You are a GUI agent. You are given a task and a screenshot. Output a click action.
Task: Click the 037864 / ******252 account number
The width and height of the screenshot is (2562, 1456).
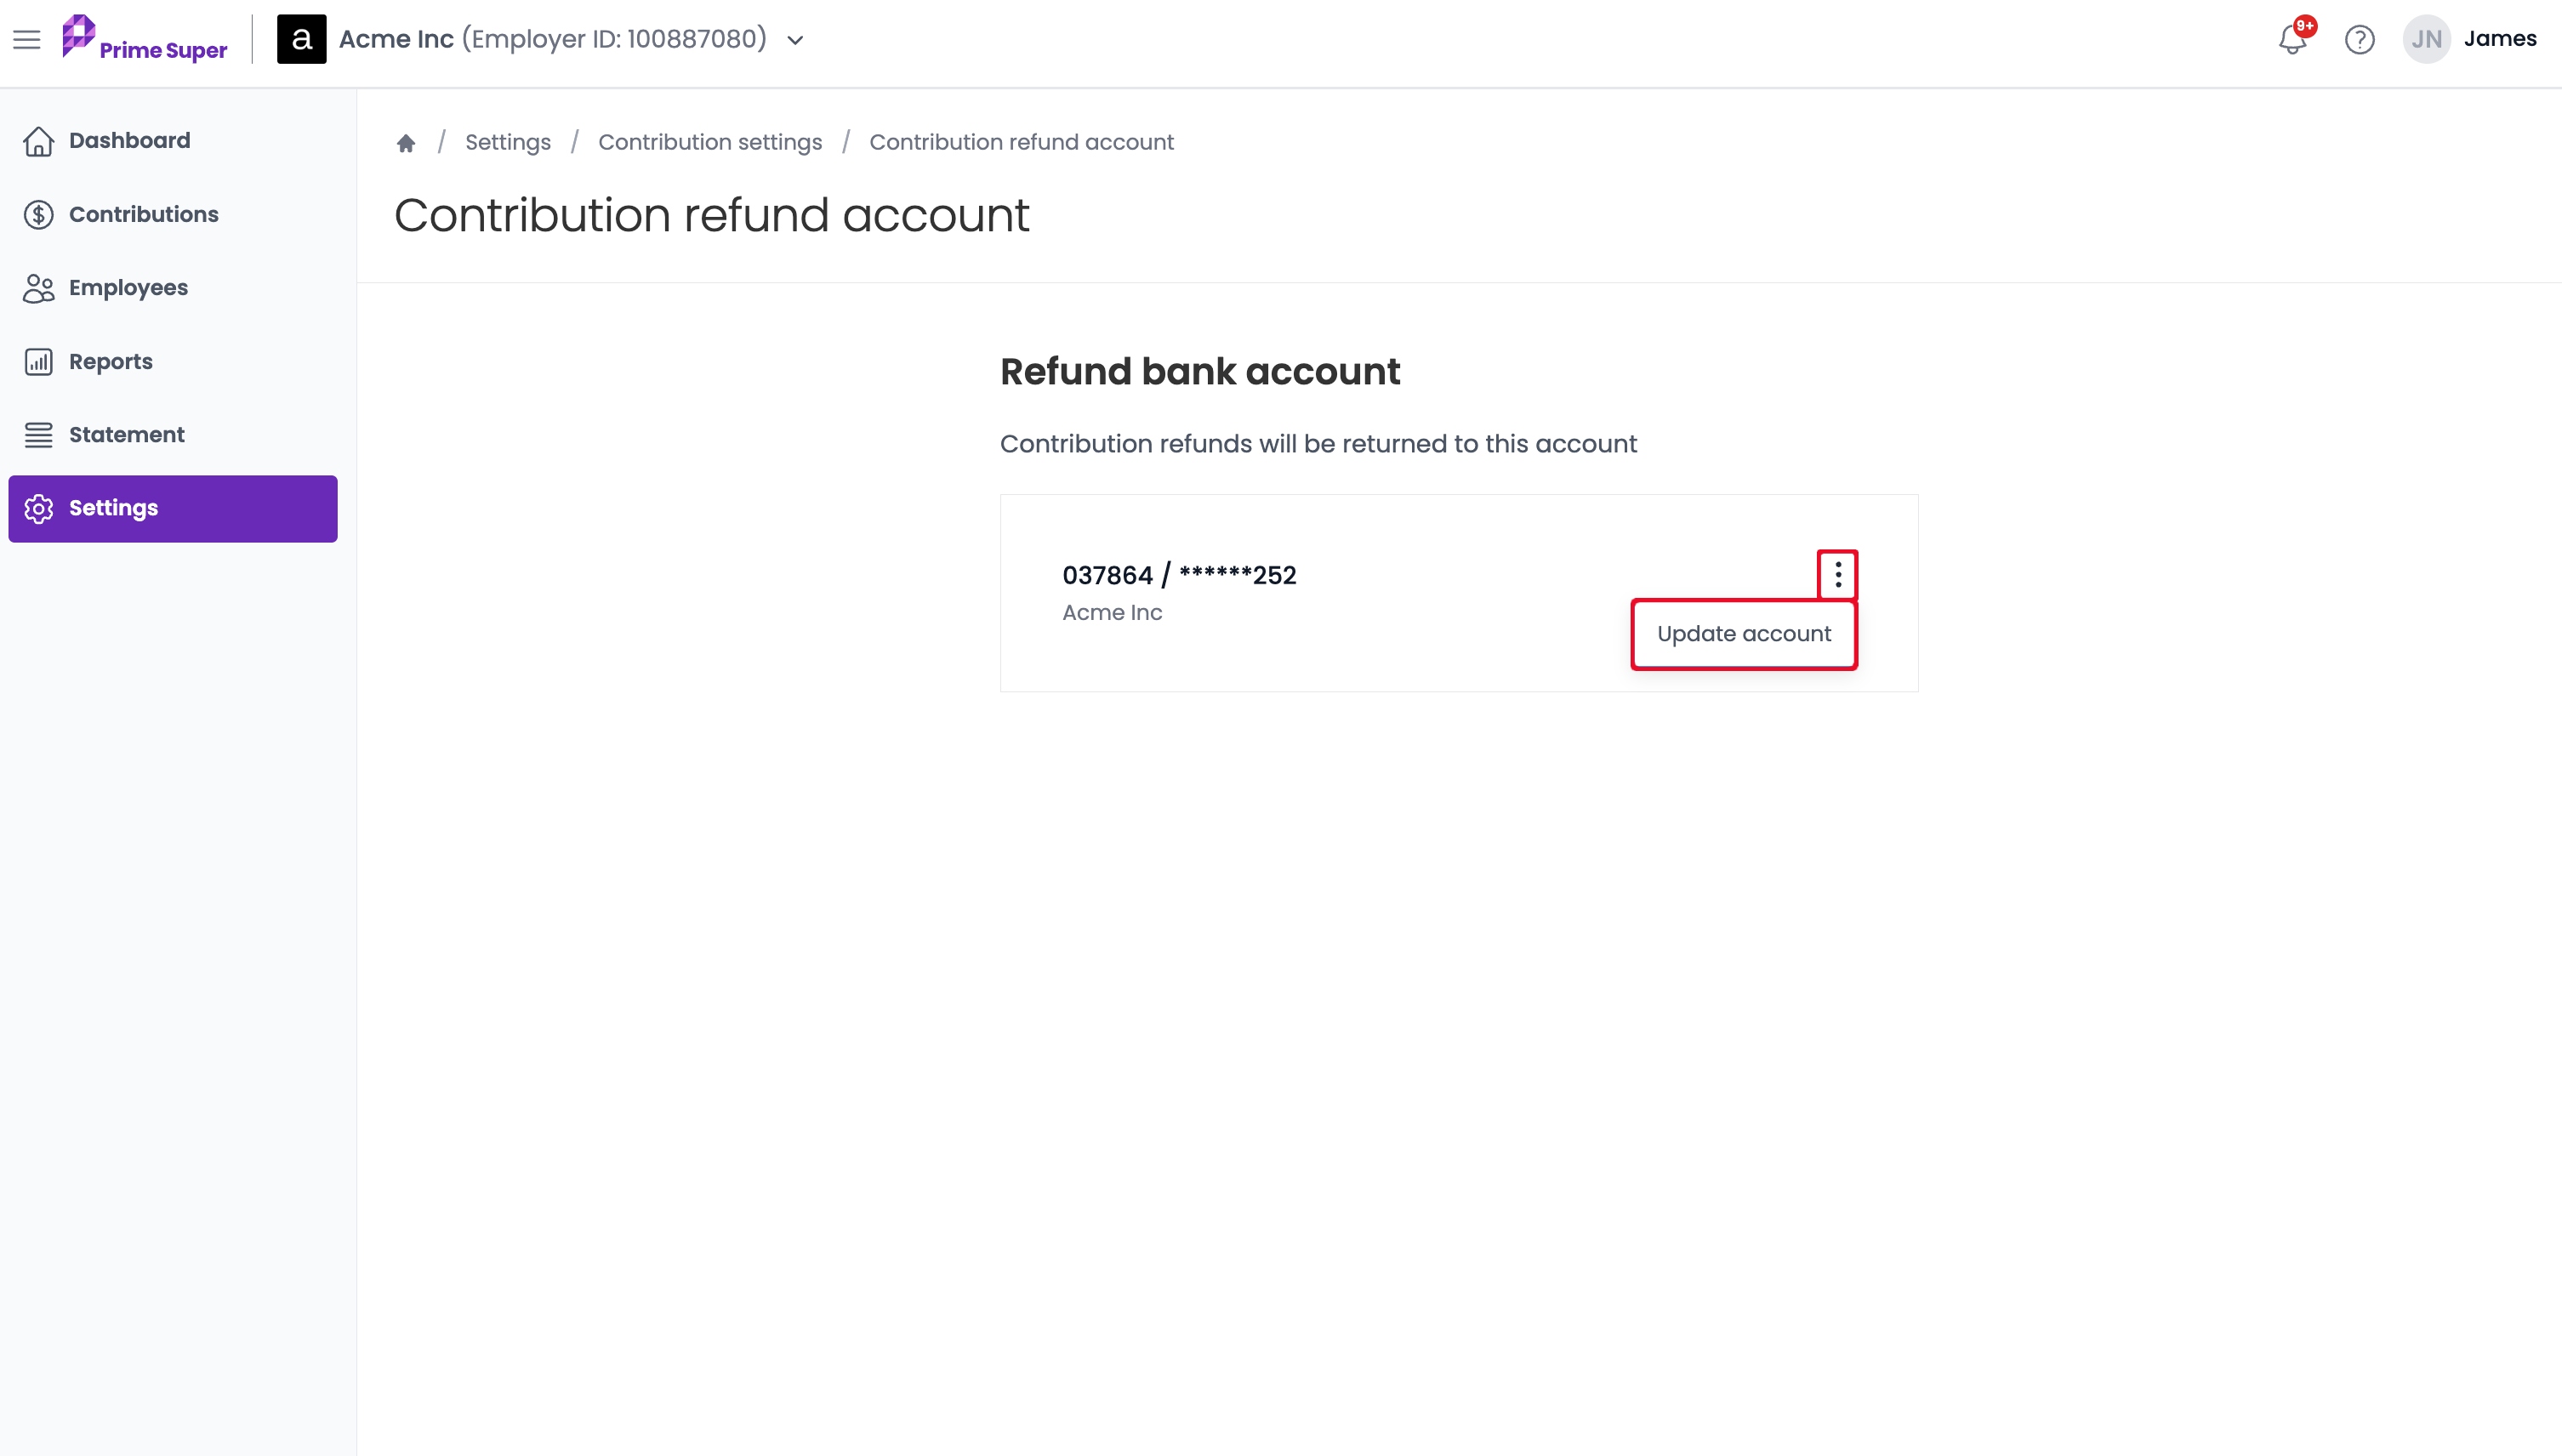[x=1179, y=575]
